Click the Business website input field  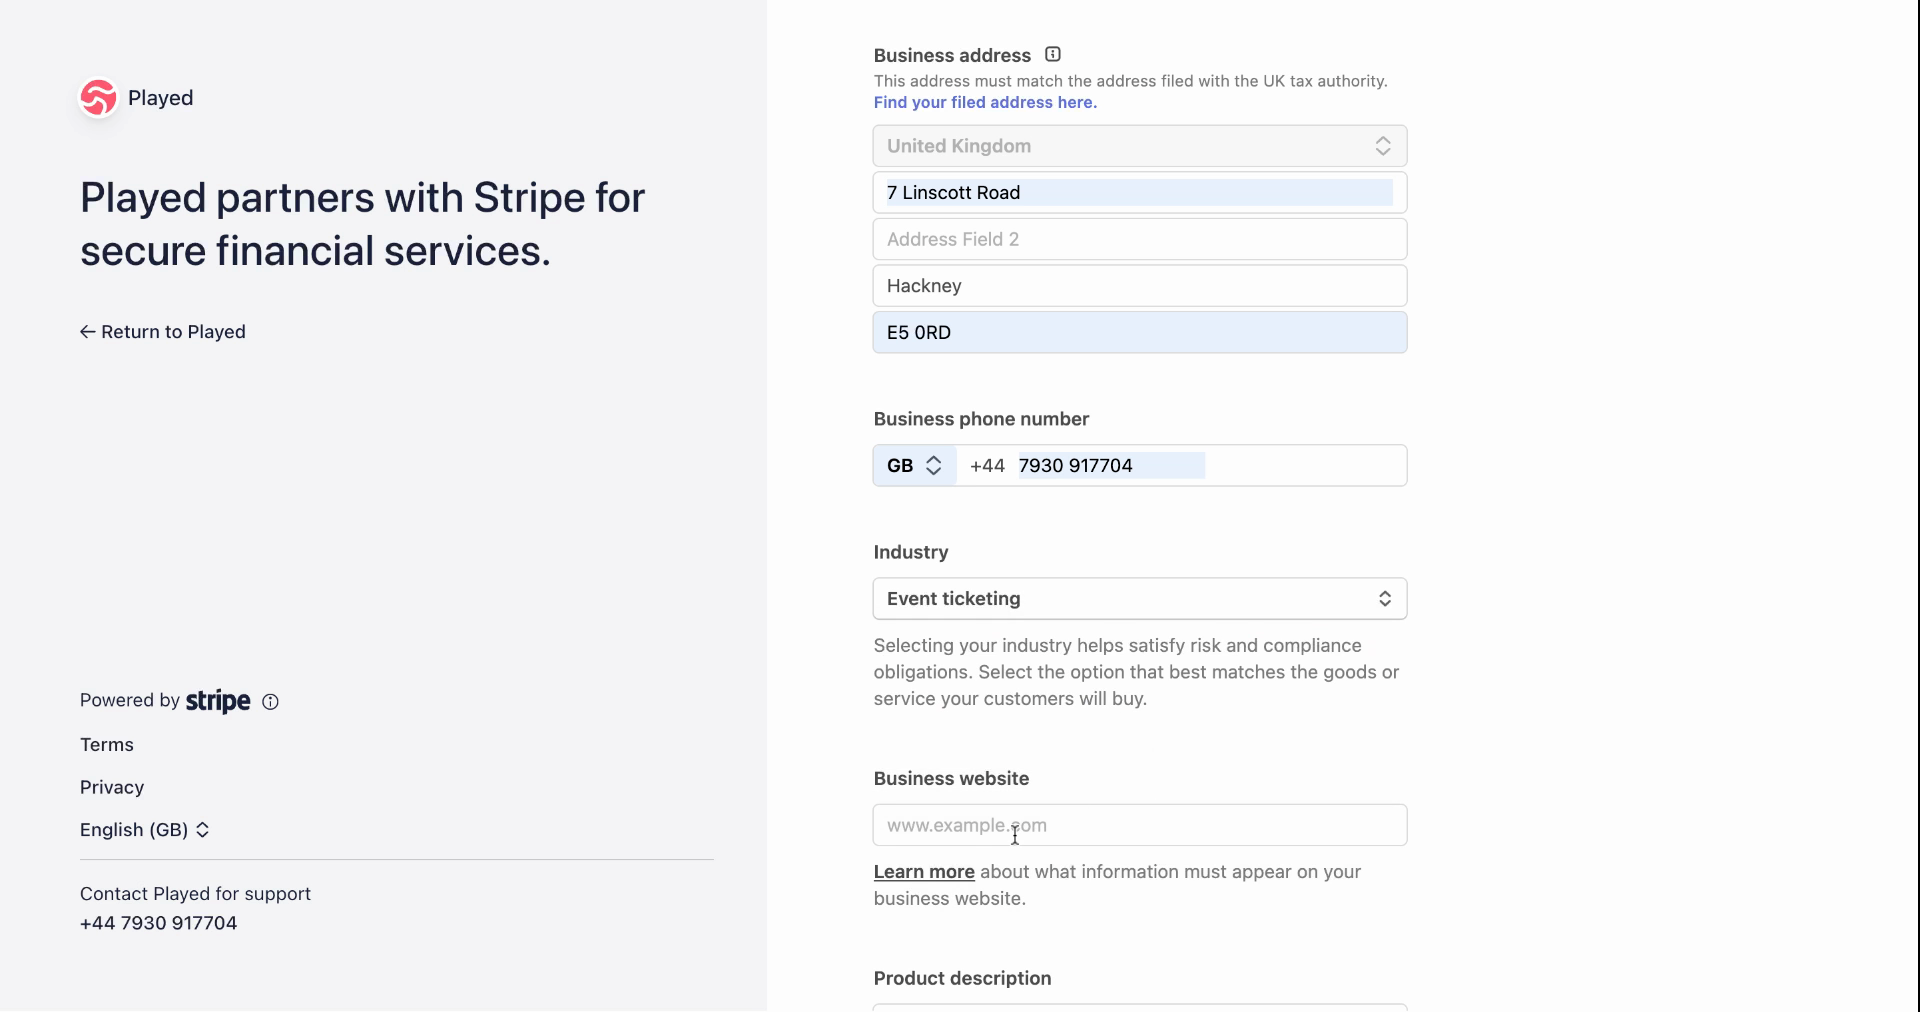pos(1140,825)
